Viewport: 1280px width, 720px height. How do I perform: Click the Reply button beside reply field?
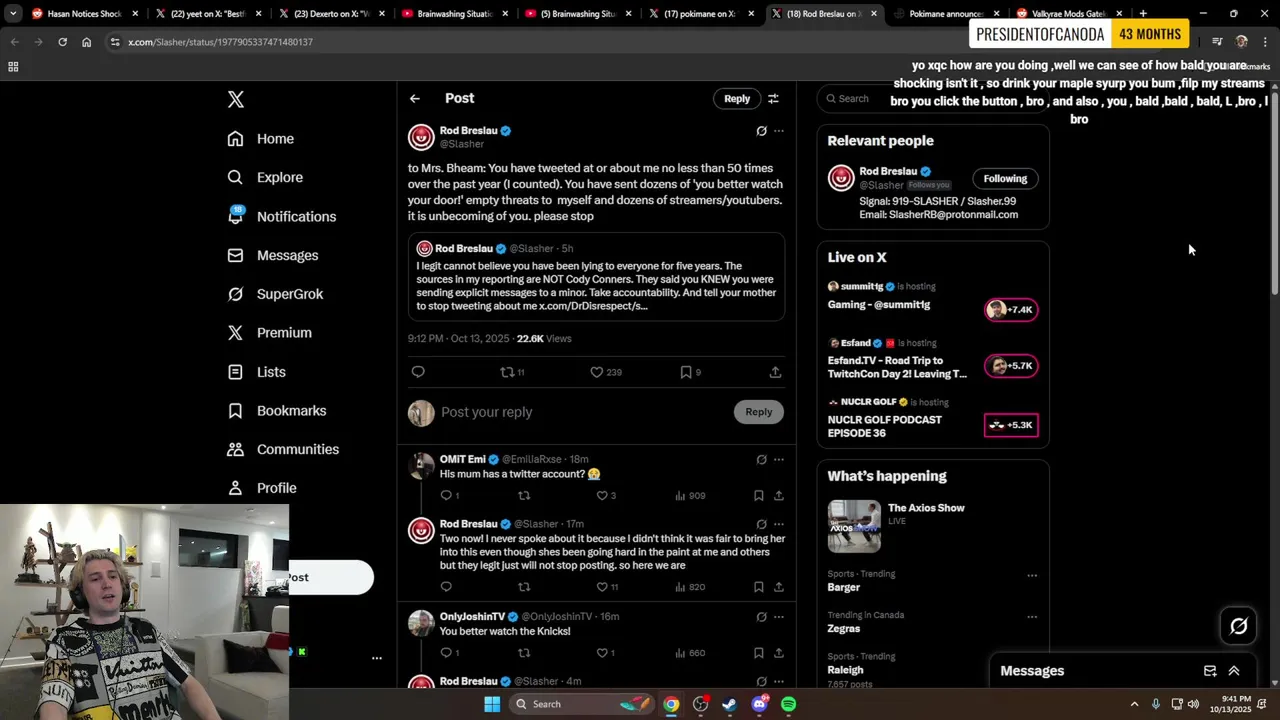coord(758,412)
